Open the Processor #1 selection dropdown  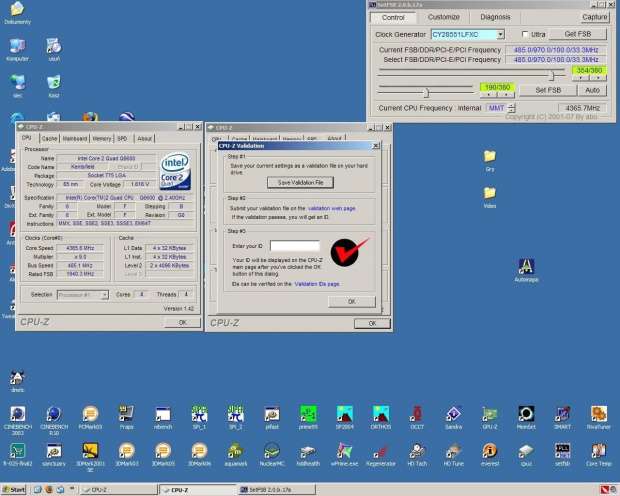click(104, 295)
